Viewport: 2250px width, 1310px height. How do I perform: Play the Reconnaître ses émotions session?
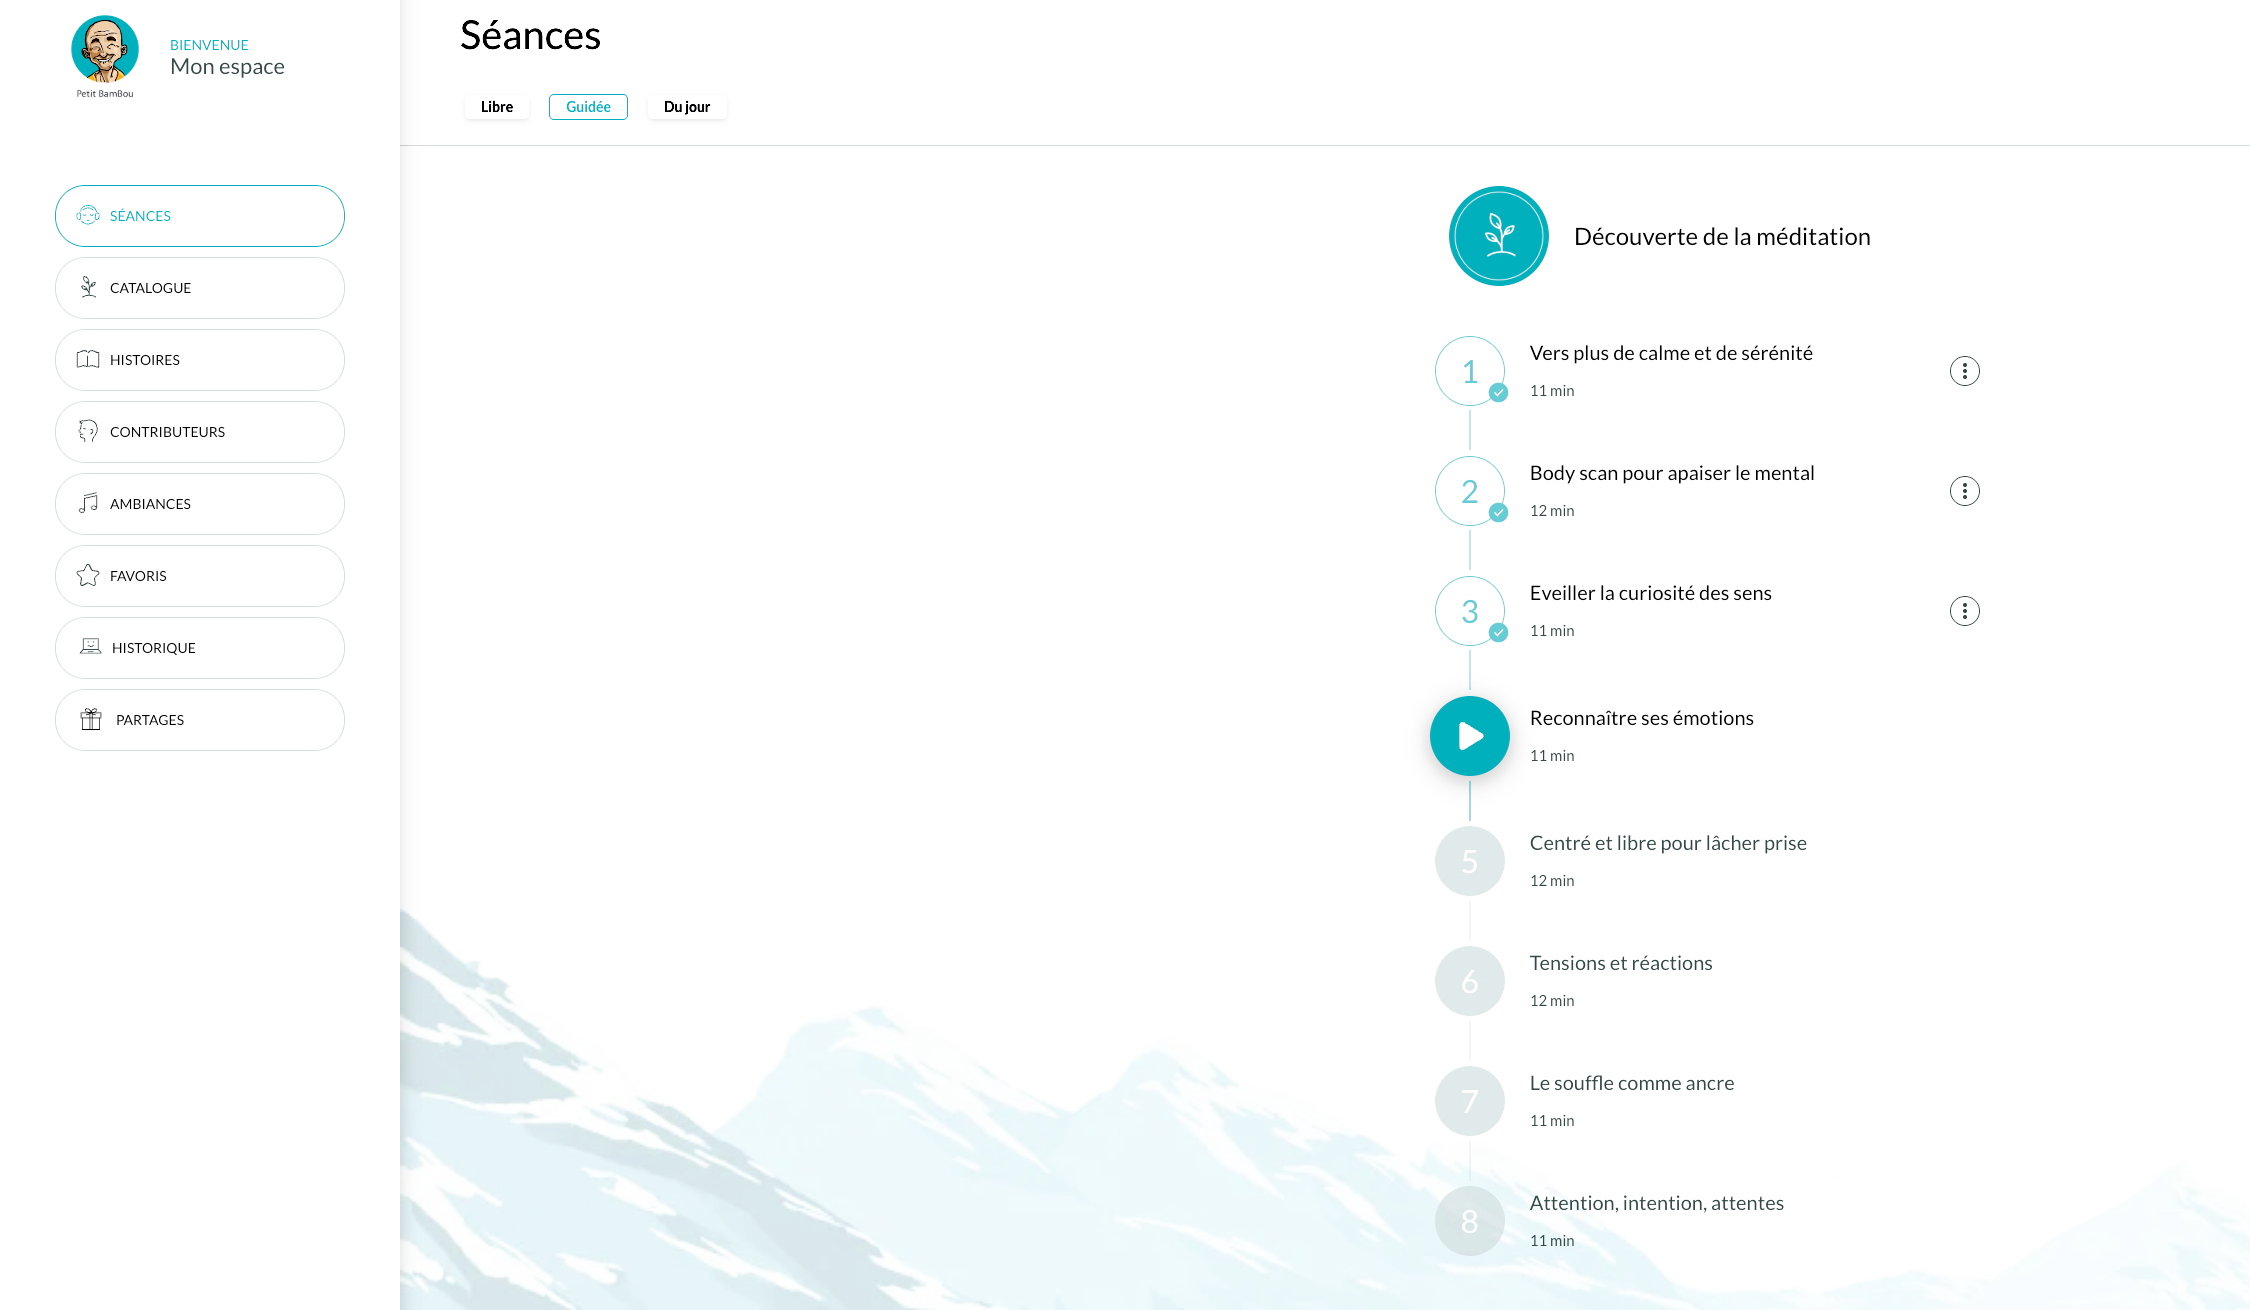coord(1469,736)
